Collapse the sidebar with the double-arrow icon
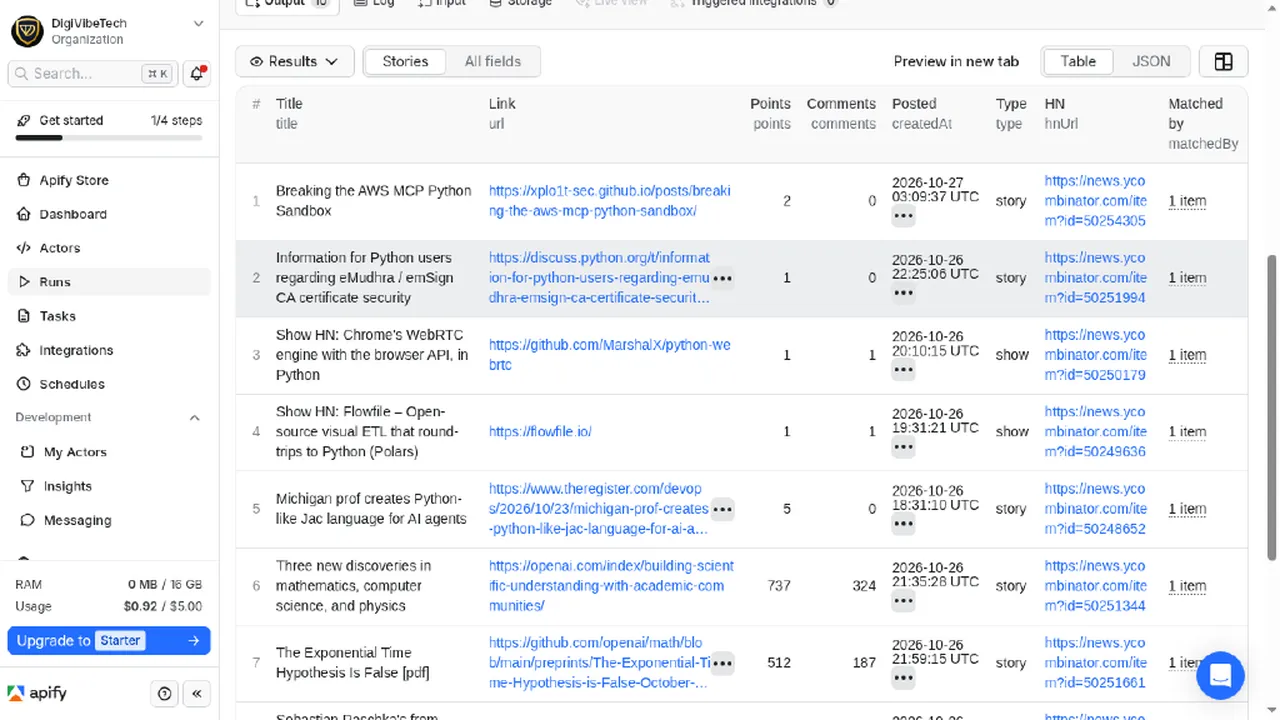 tap(197, 693)
